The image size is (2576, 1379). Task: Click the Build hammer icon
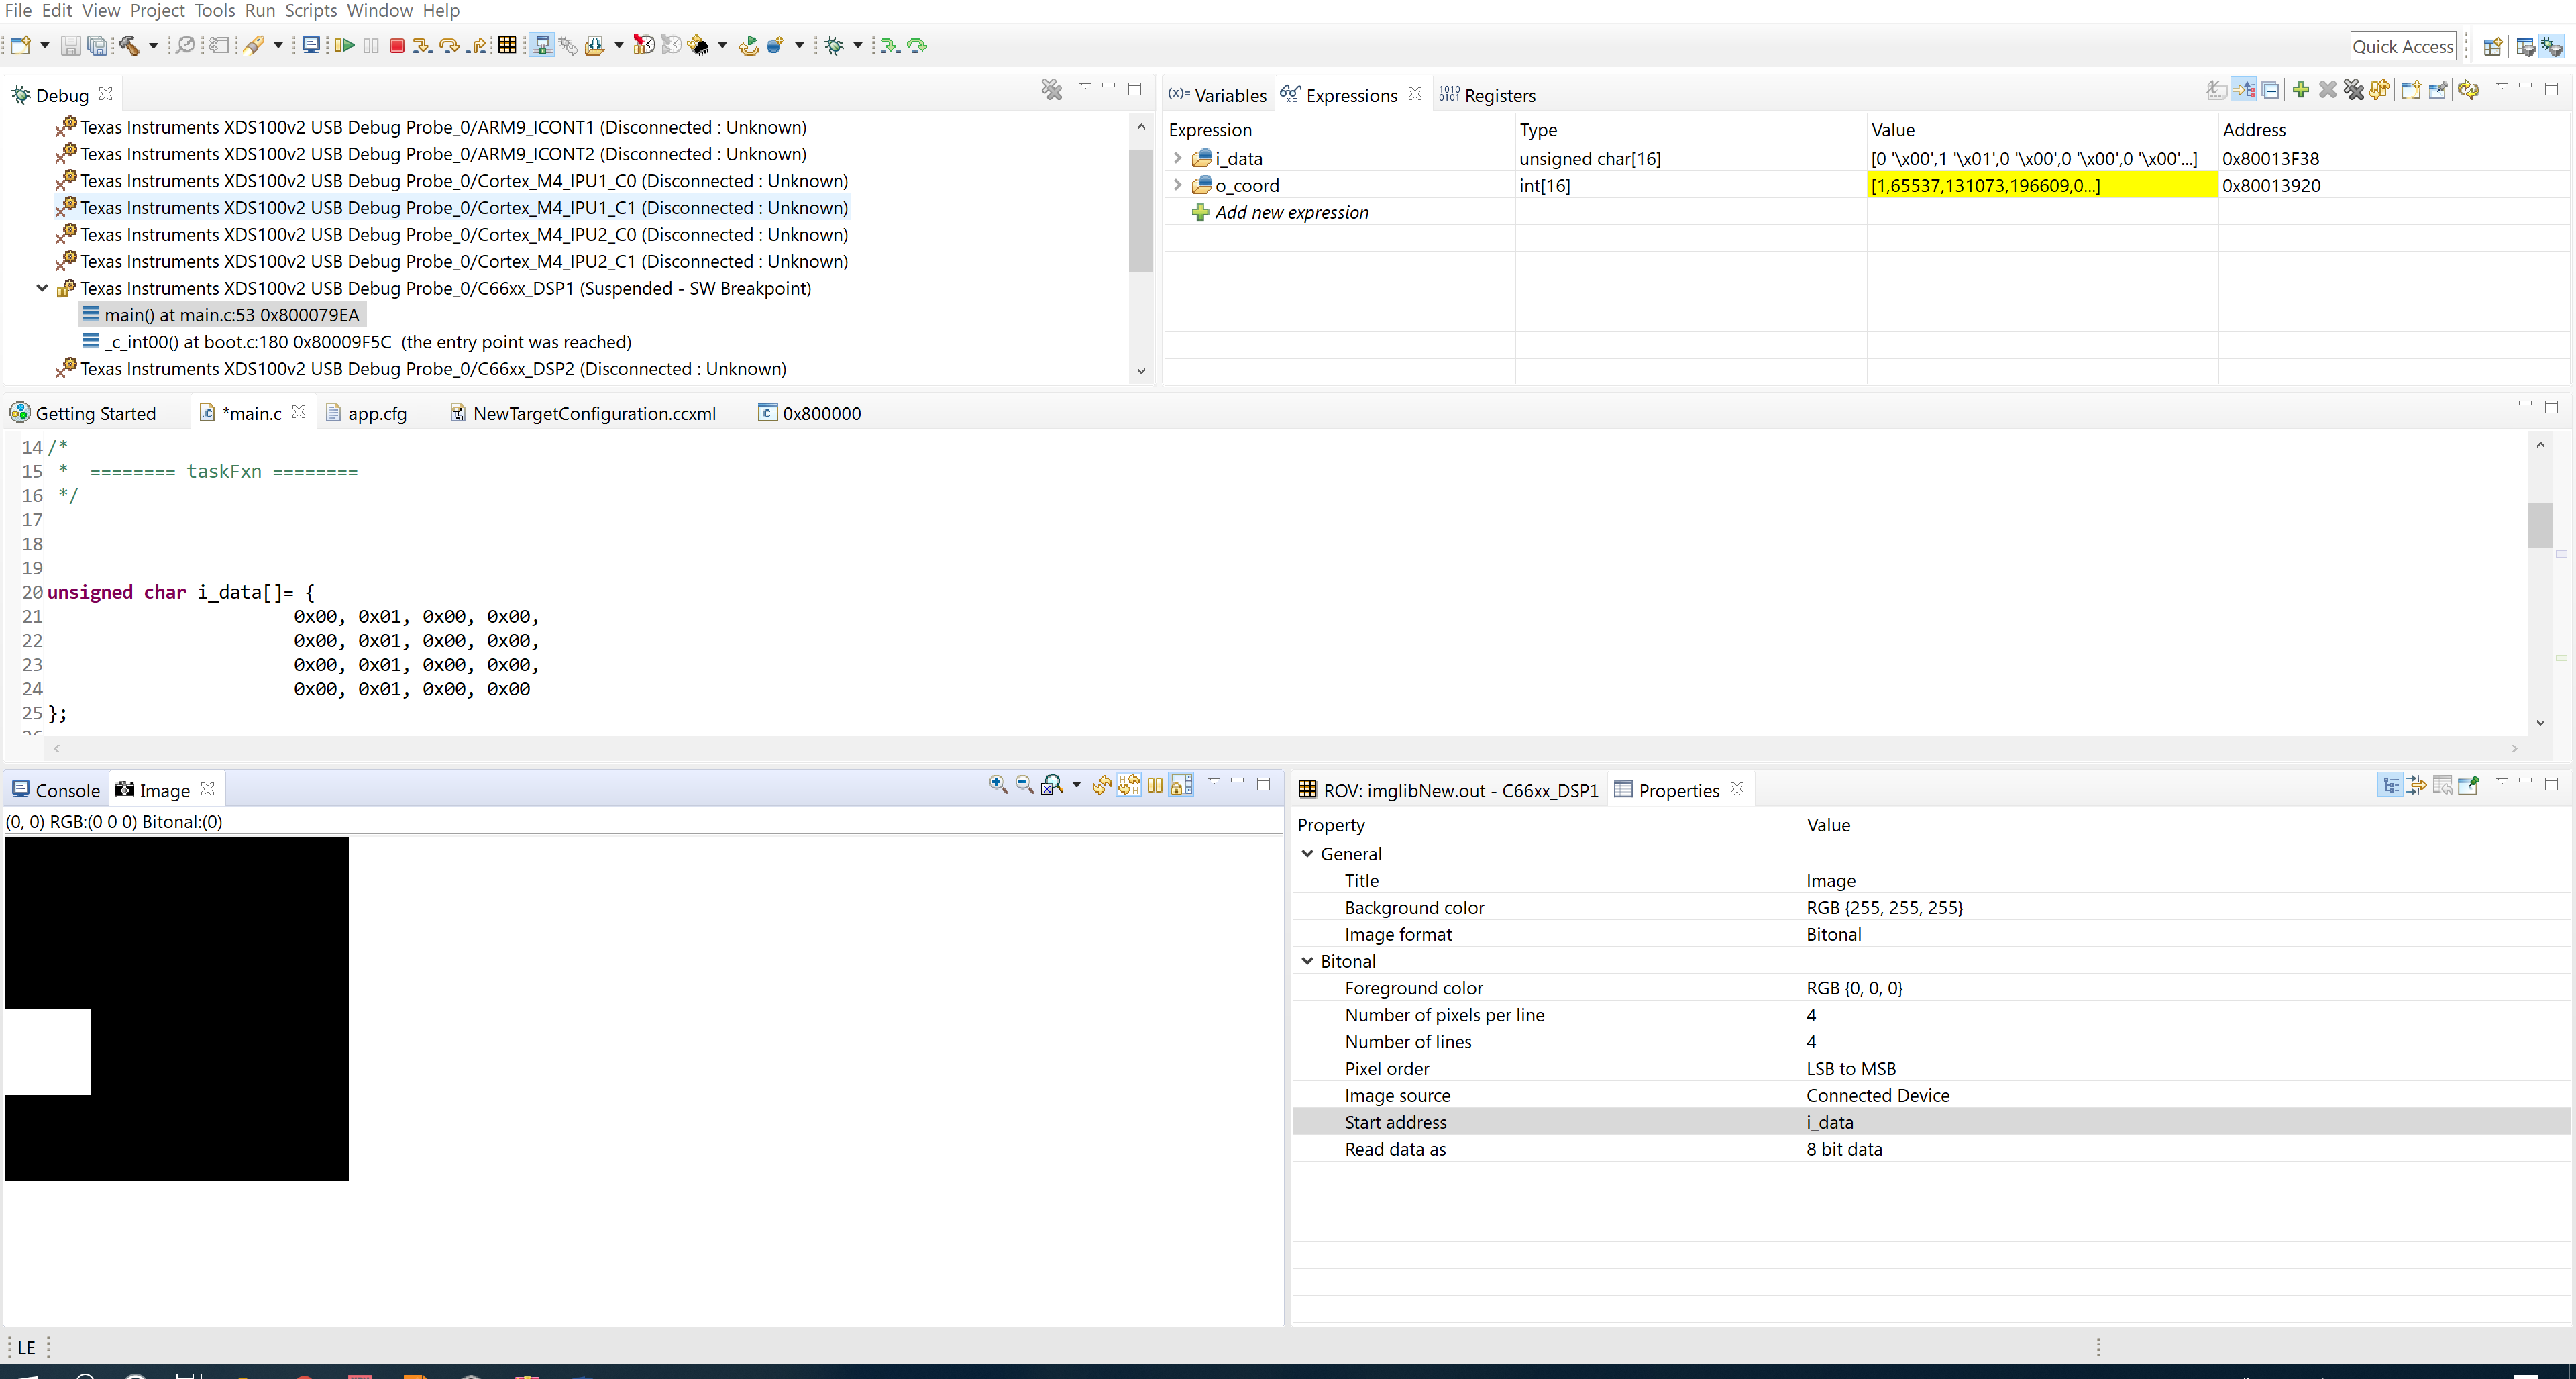pyautogui.click(x=129, y=45)
